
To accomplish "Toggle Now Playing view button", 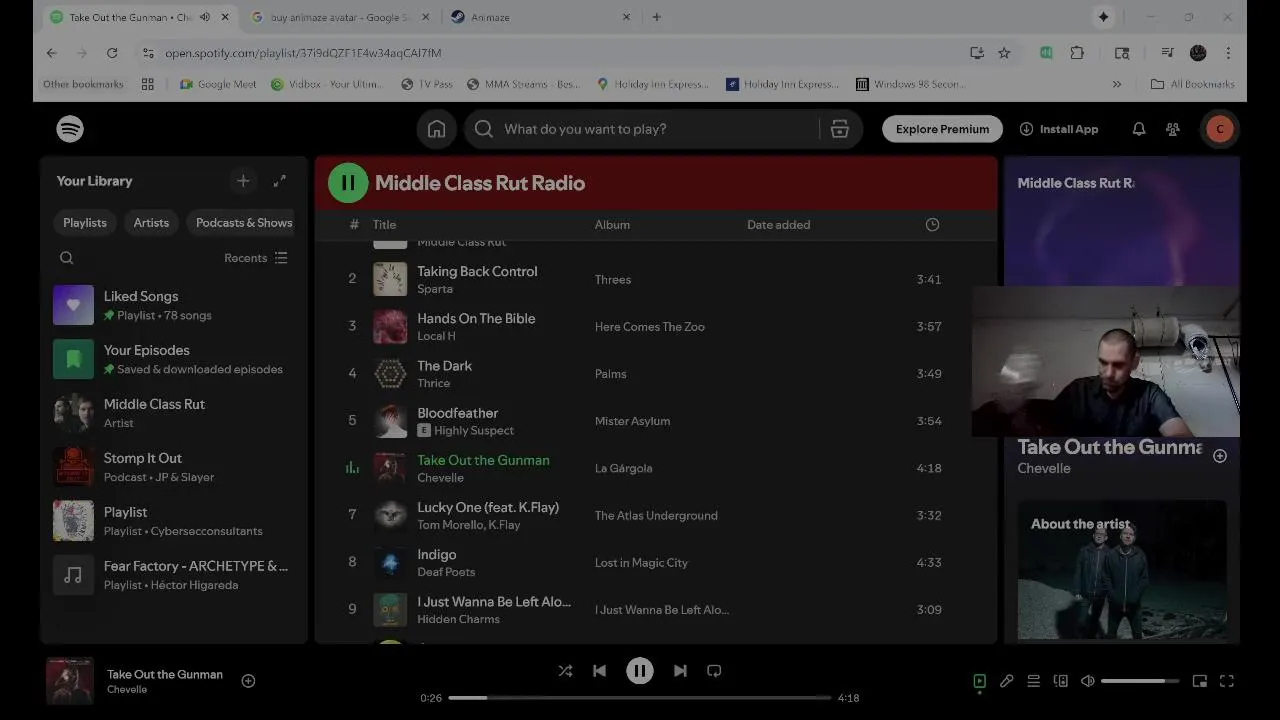I will [x=980, y=681].
